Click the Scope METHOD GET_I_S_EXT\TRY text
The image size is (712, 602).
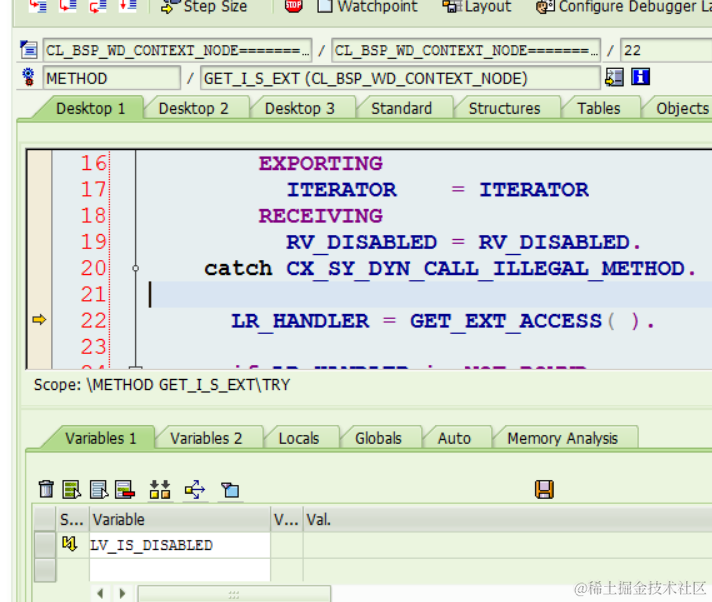(x=162, y=385)
